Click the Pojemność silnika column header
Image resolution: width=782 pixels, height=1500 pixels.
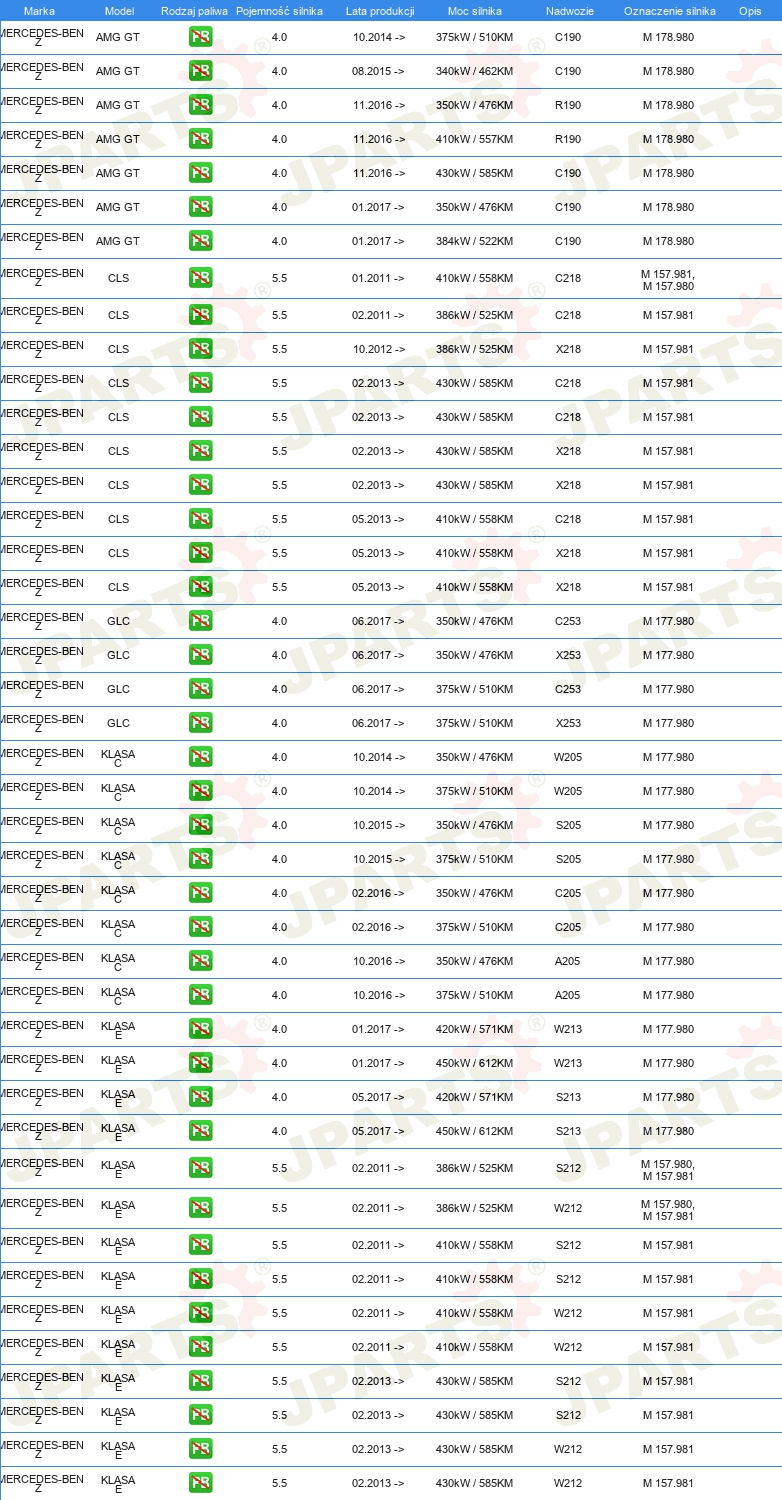[279, 11]
